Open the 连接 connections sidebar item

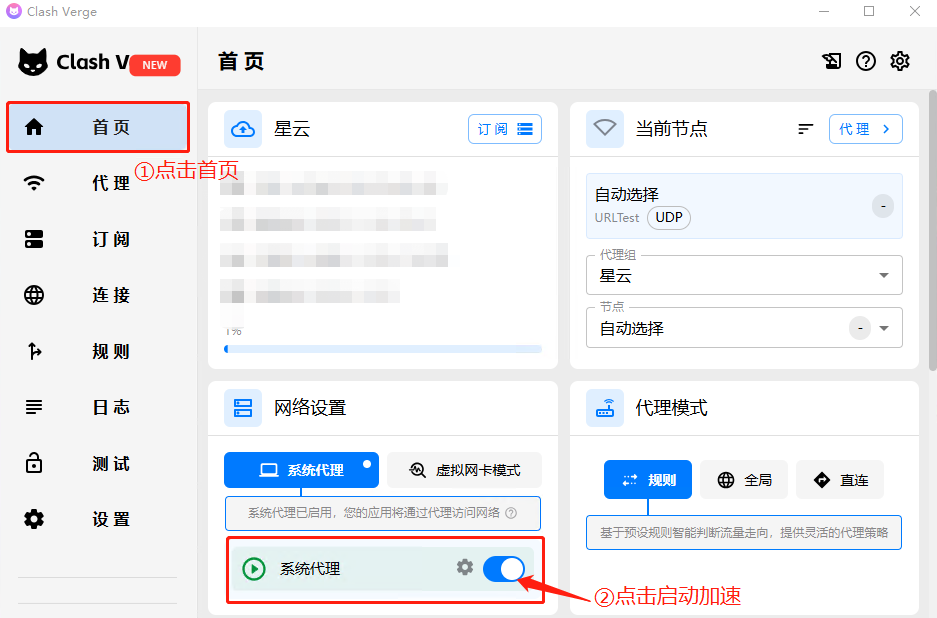(x=98, y=295)
